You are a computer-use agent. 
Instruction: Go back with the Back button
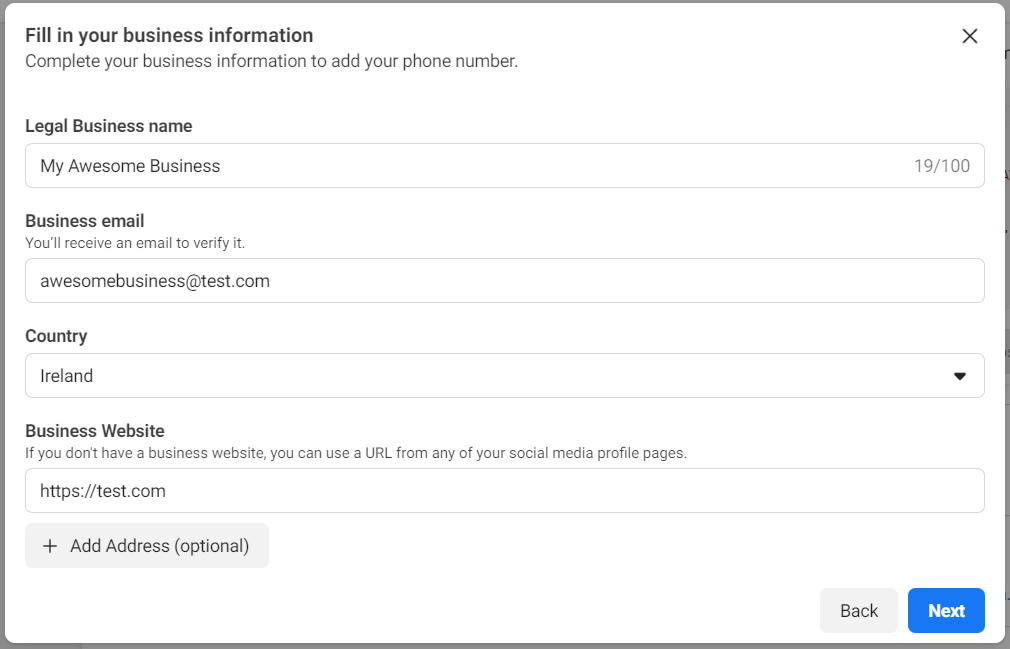(x=858, y=611)
